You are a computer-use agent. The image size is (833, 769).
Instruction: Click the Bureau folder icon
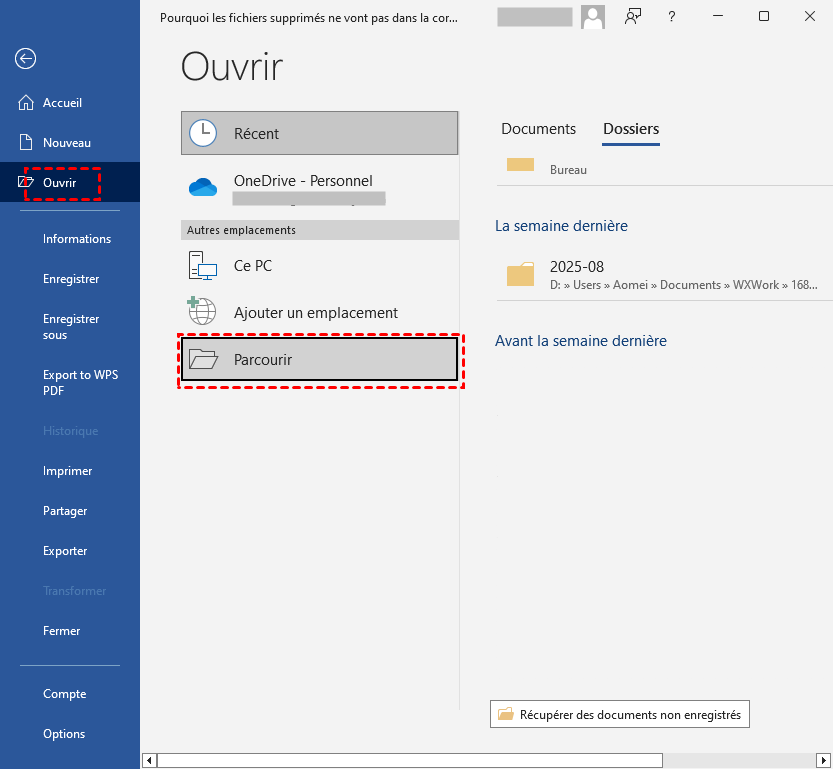click(x=520, y=165)
